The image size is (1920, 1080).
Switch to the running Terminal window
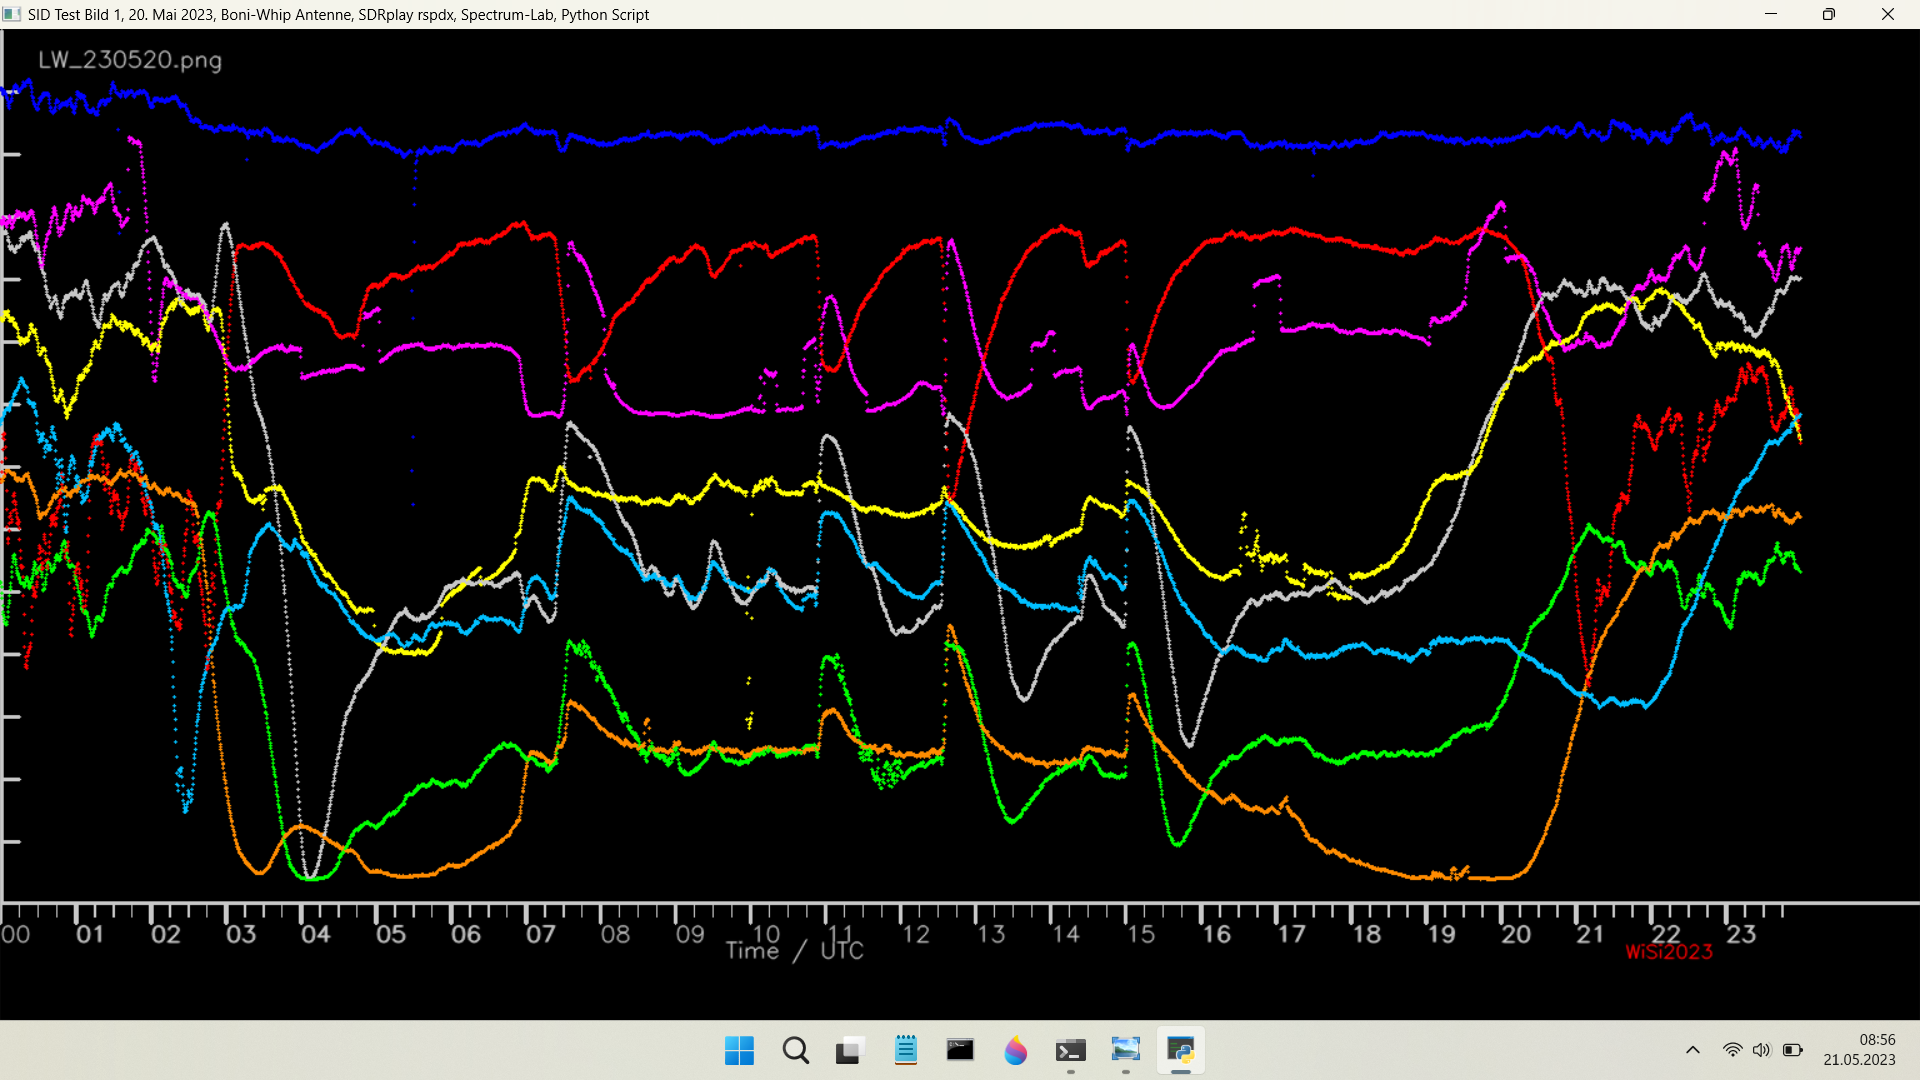pos(1070,1051)
